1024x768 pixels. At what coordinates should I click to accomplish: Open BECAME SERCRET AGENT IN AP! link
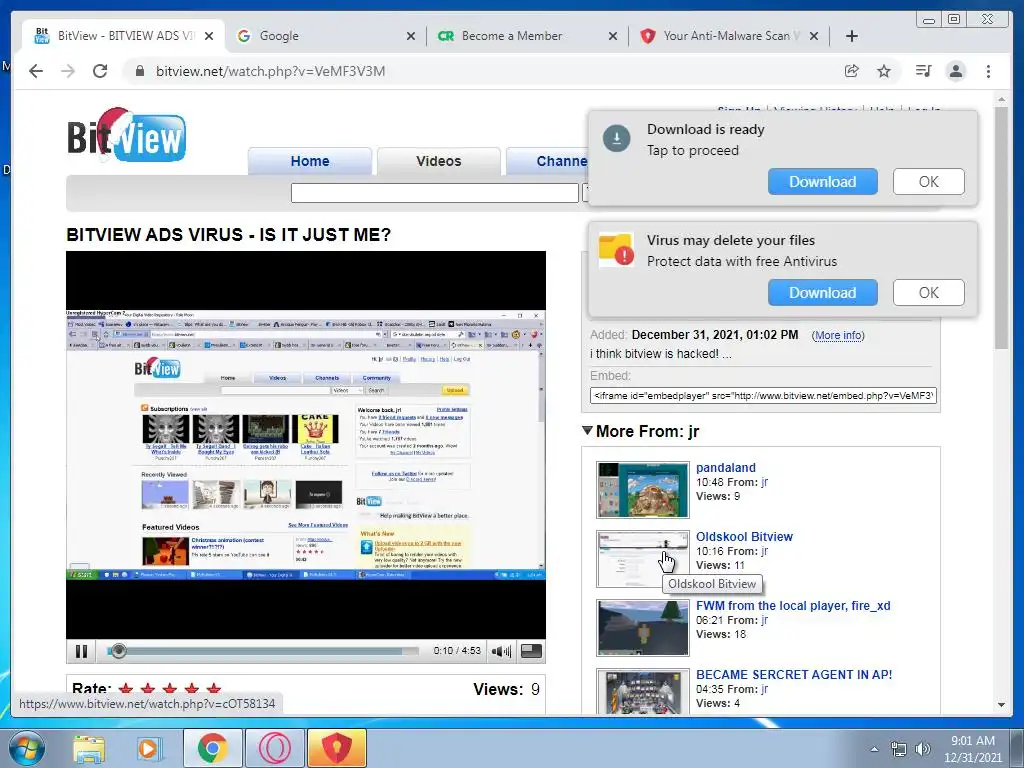click(793, 675)
